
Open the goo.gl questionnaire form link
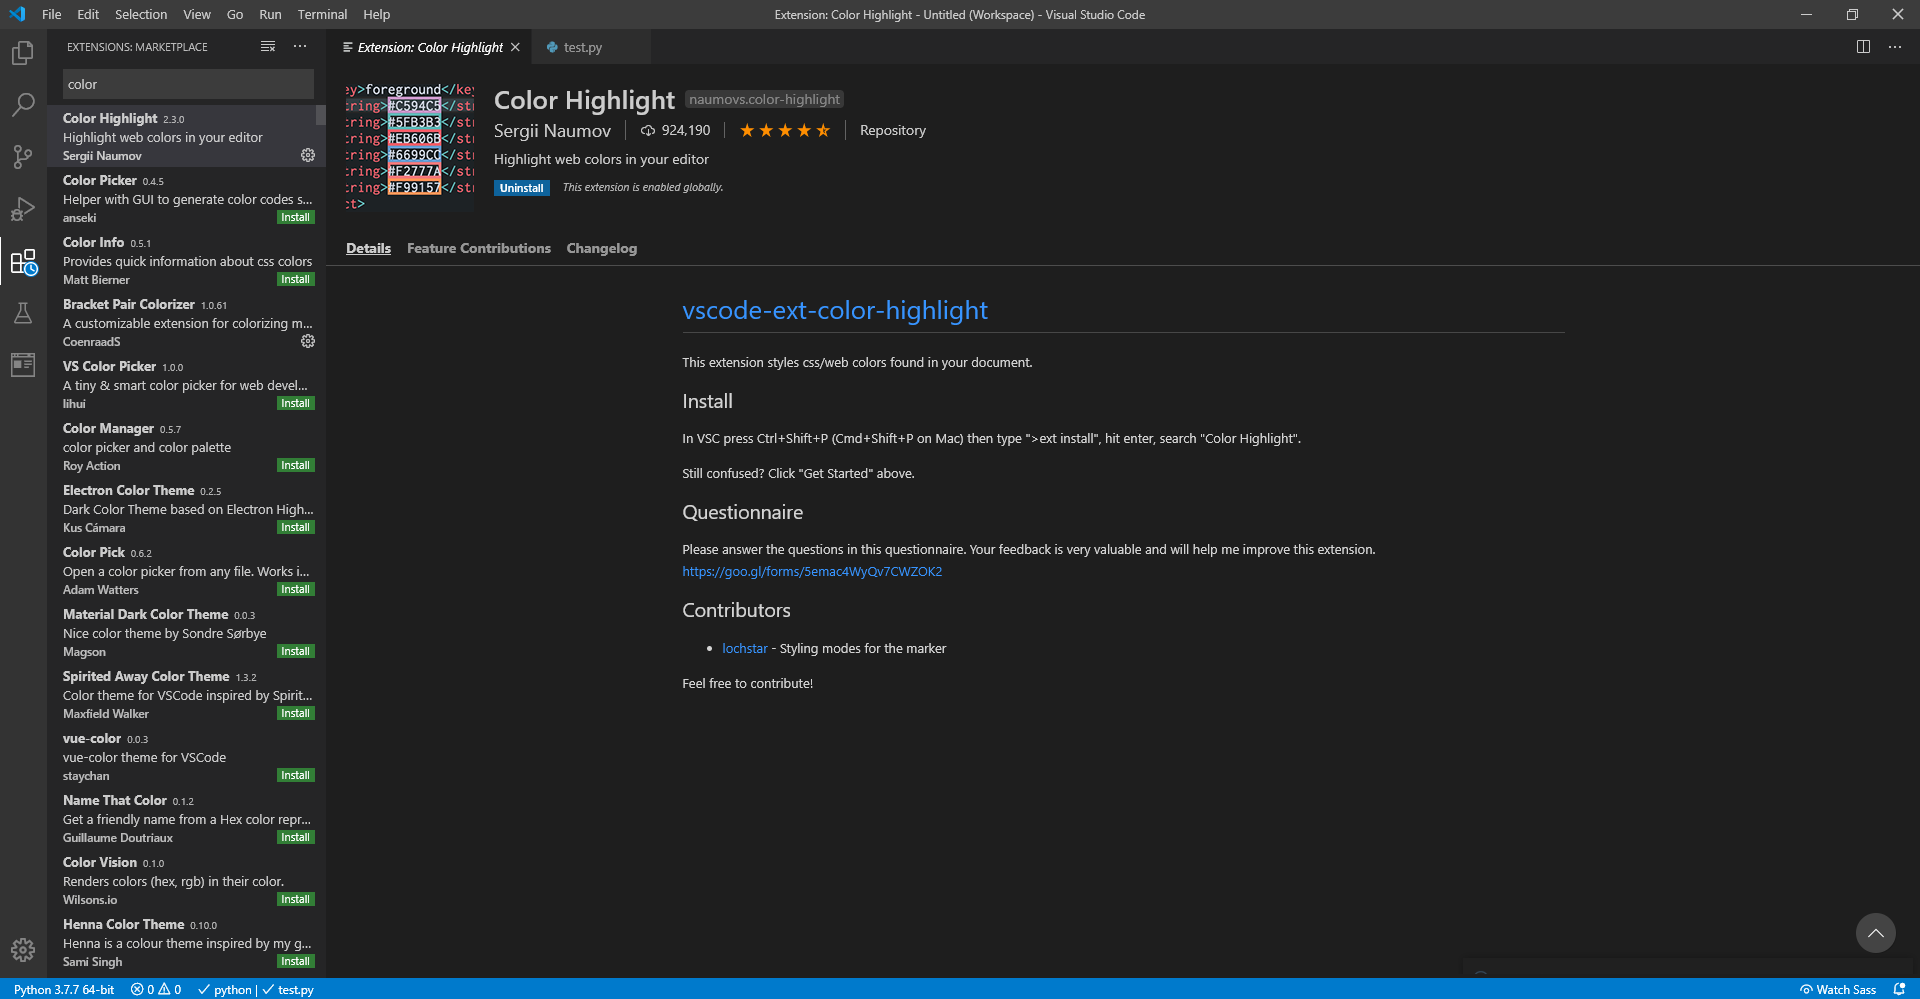pos(812,572)
